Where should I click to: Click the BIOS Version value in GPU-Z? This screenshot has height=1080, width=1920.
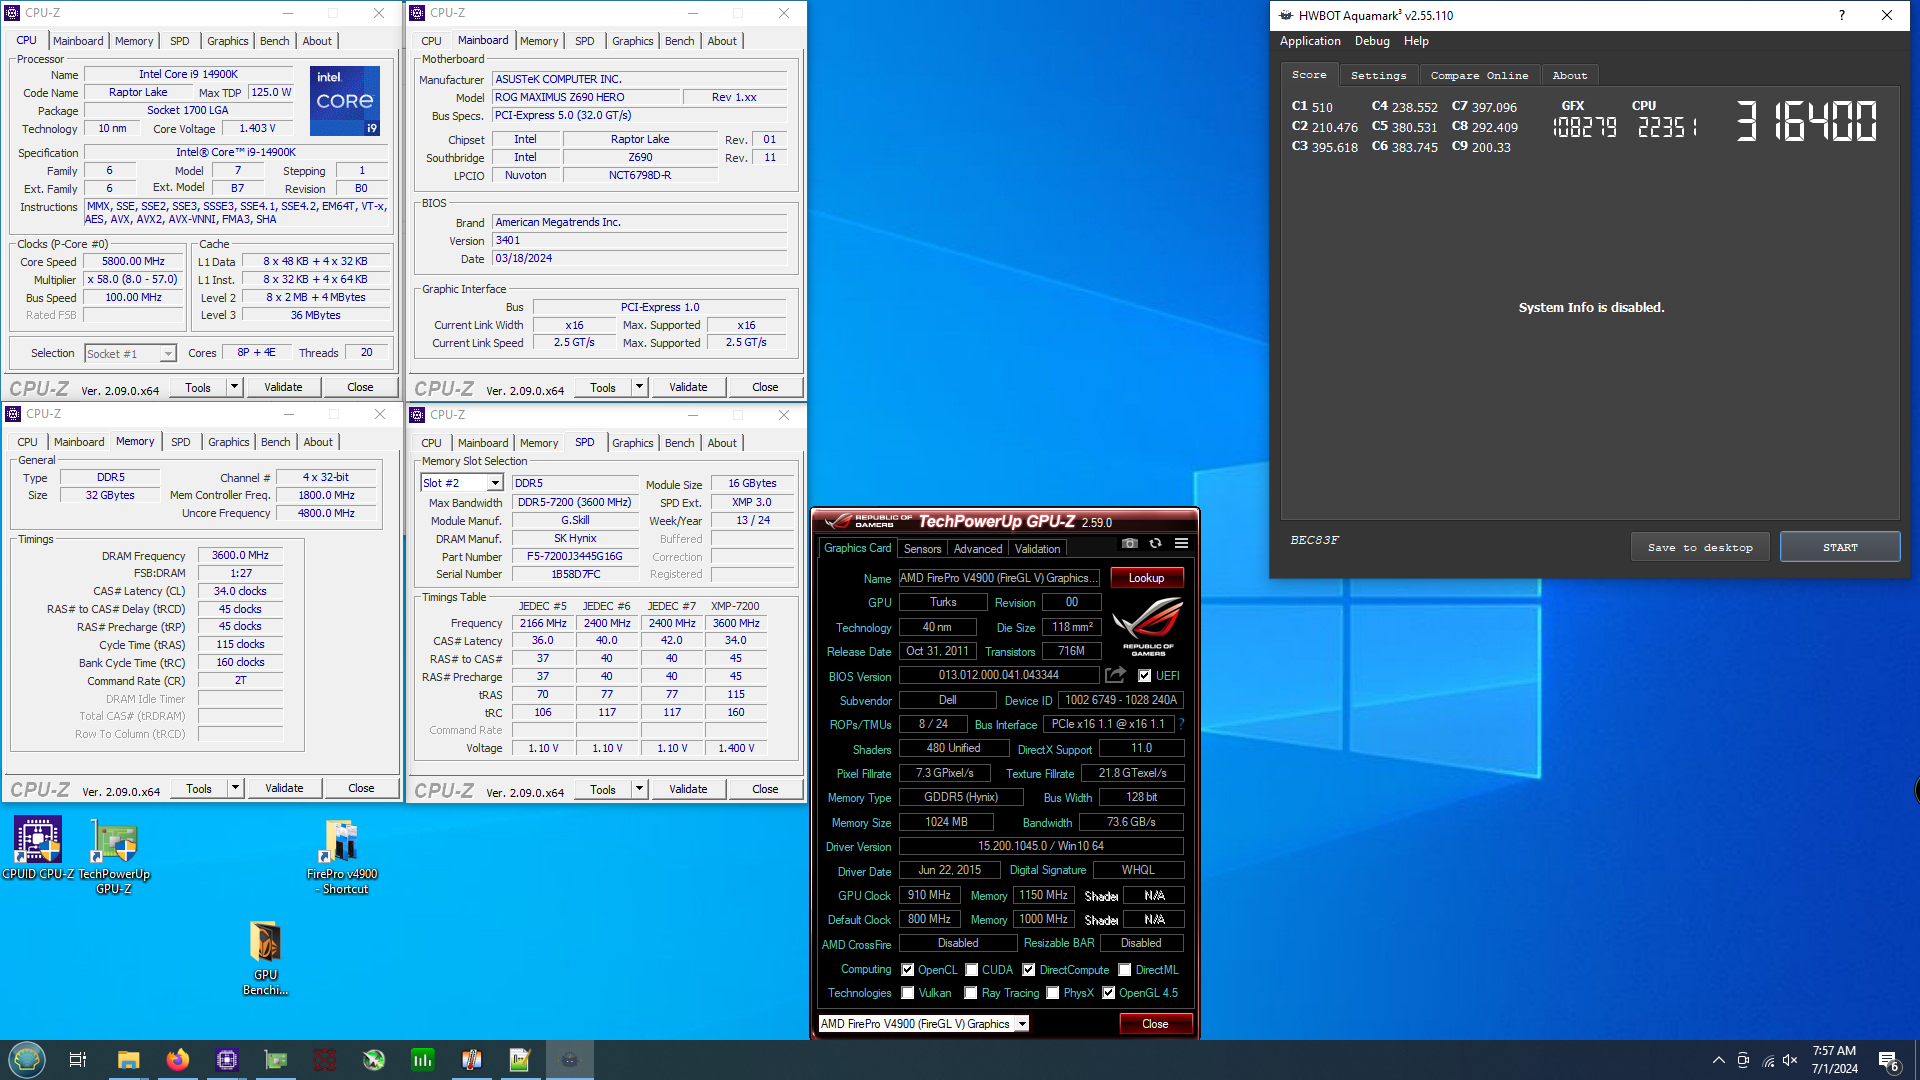(998, 676)
